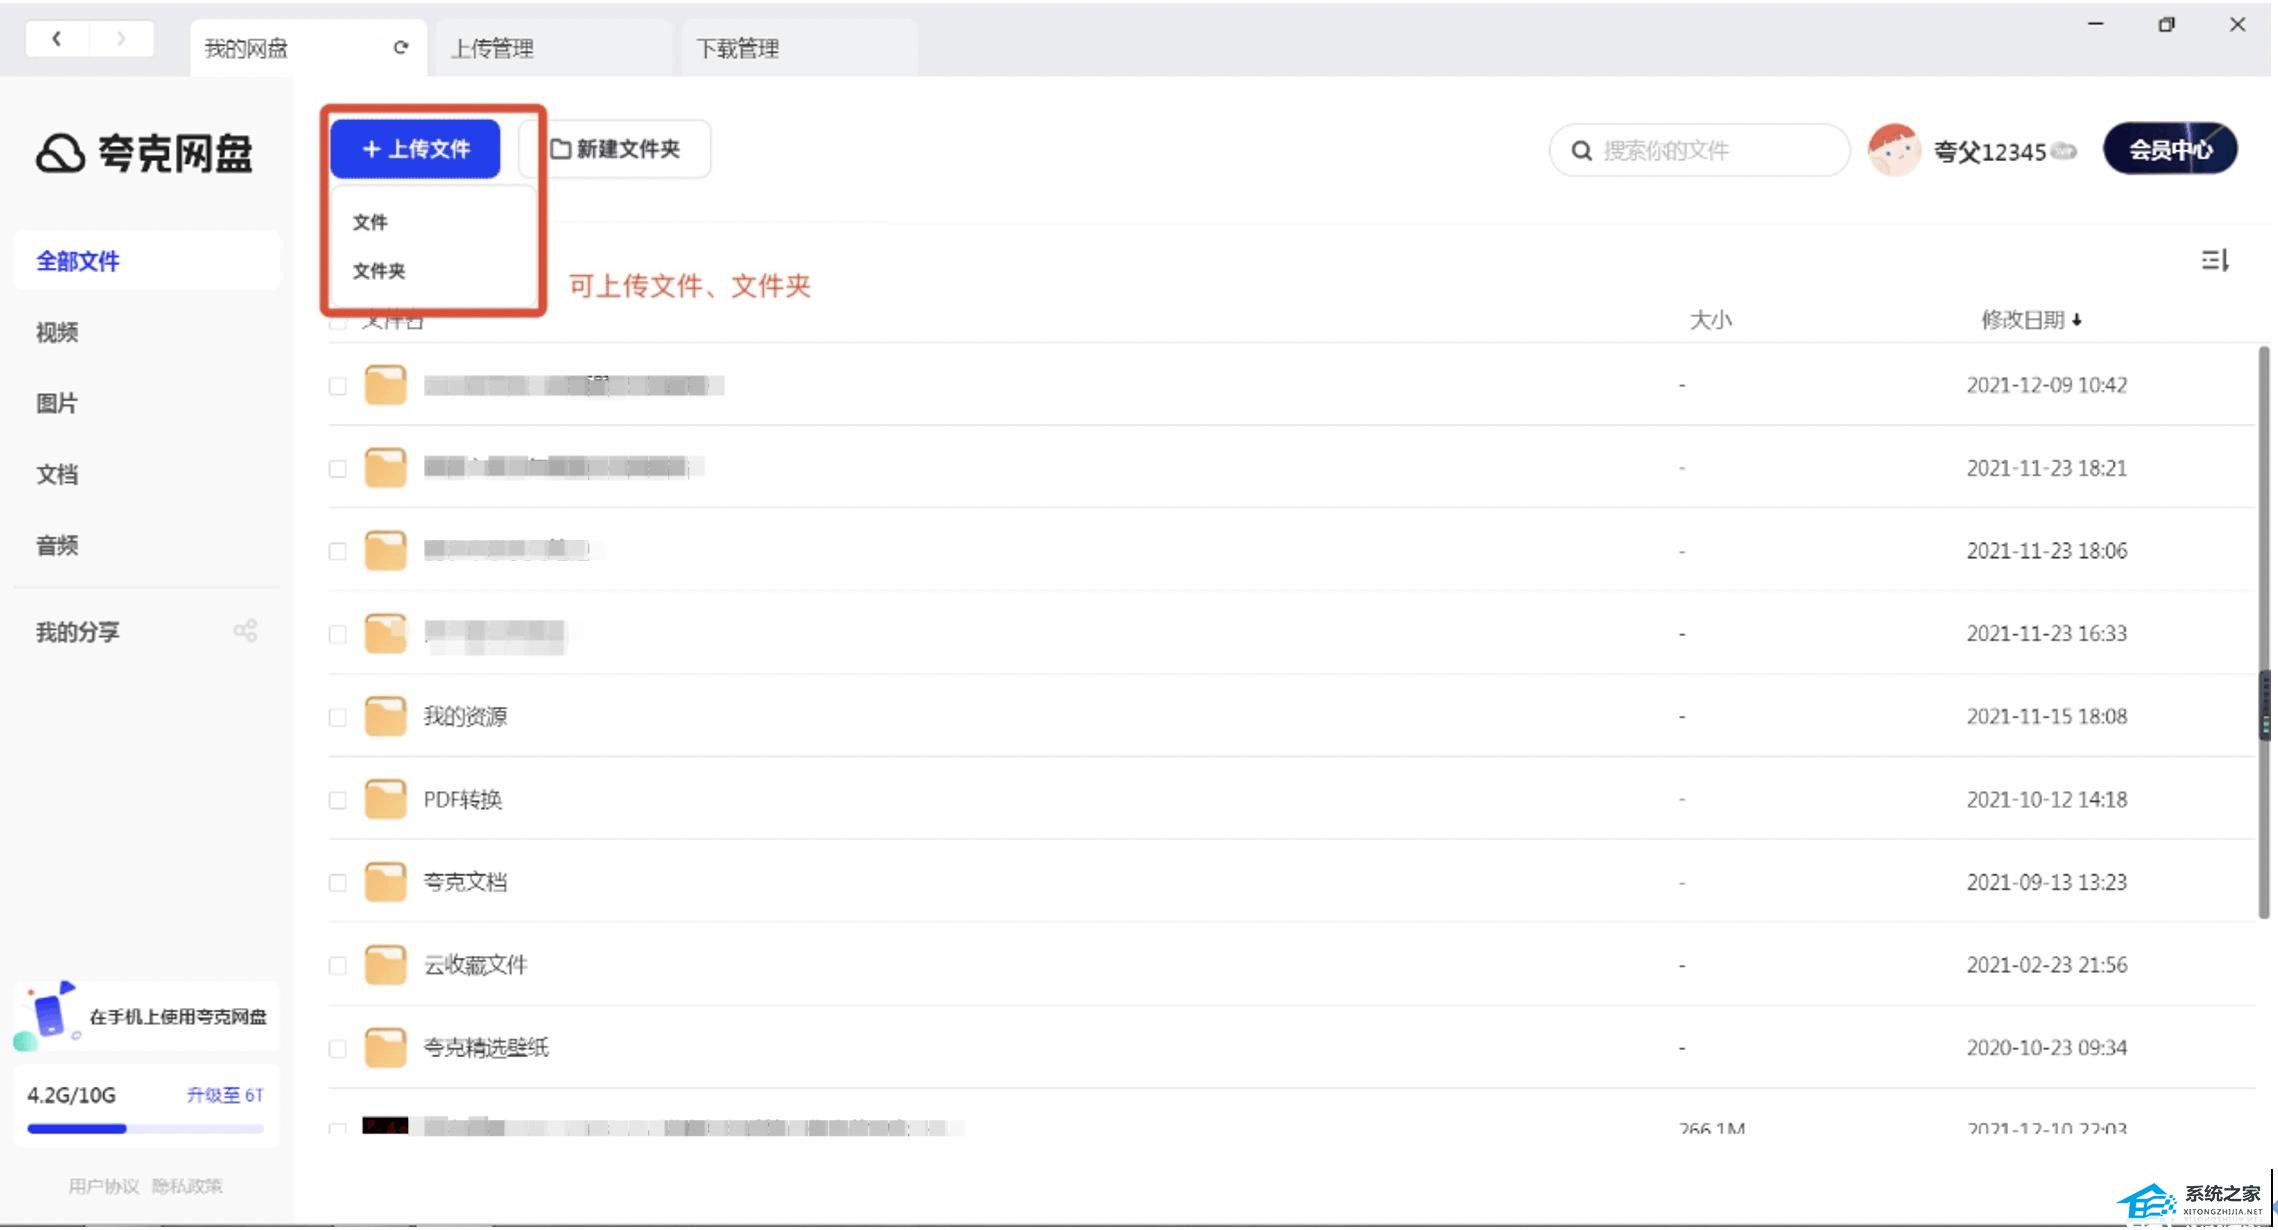Click the back navigation arrow
2278x1230 pixels.
click(x=57, y=39)
